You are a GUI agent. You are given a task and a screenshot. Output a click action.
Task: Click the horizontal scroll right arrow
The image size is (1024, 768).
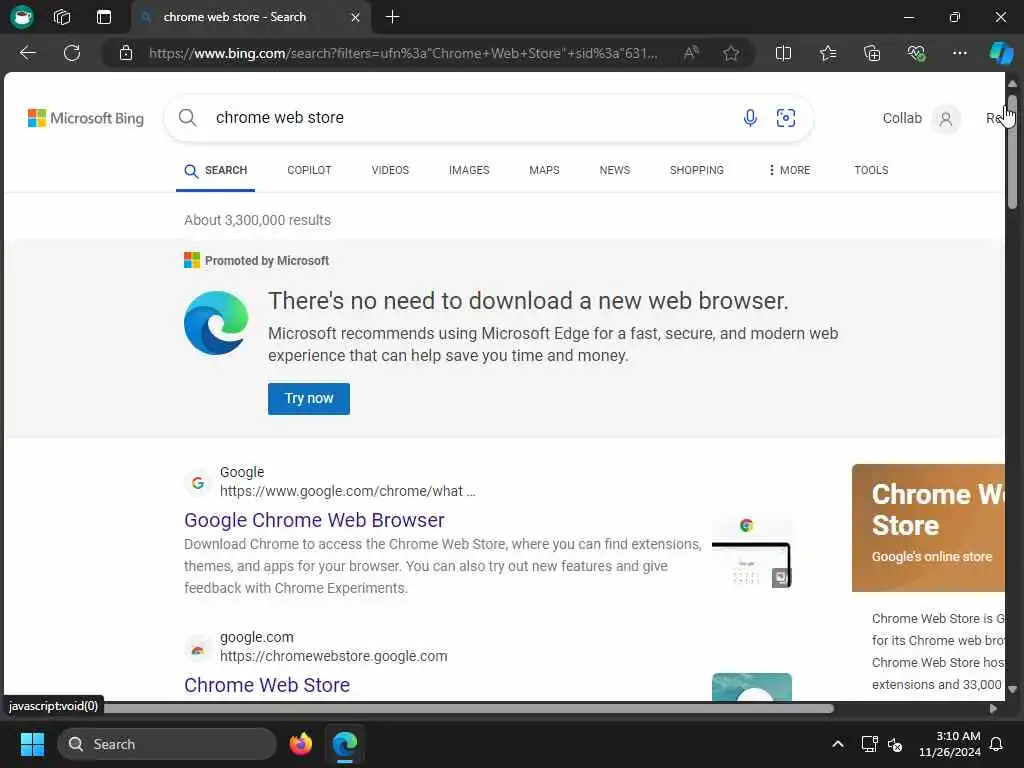[993, 709]
